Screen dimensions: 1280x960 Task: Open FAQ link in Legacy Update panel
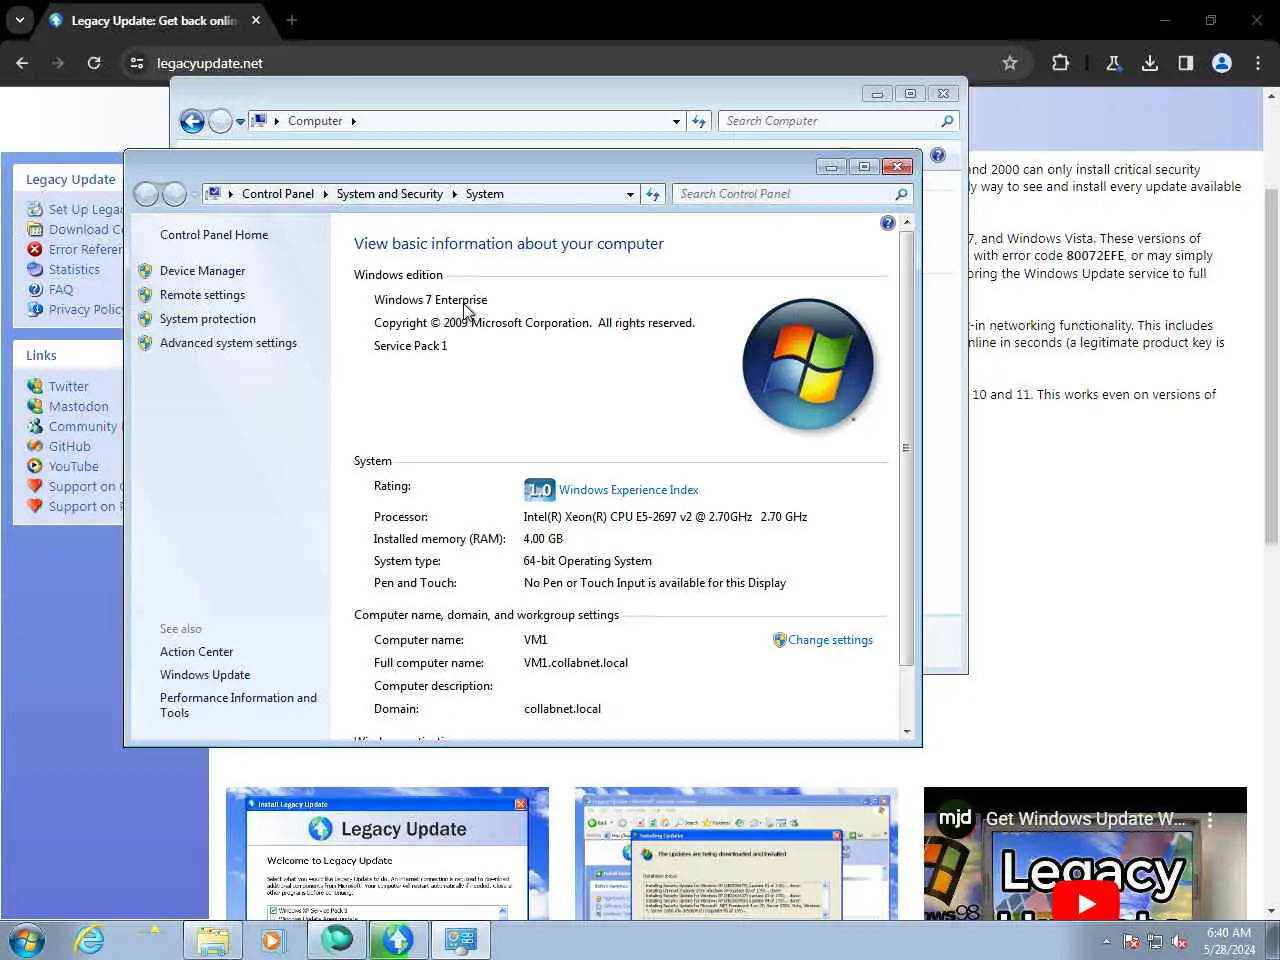[60, 290]
